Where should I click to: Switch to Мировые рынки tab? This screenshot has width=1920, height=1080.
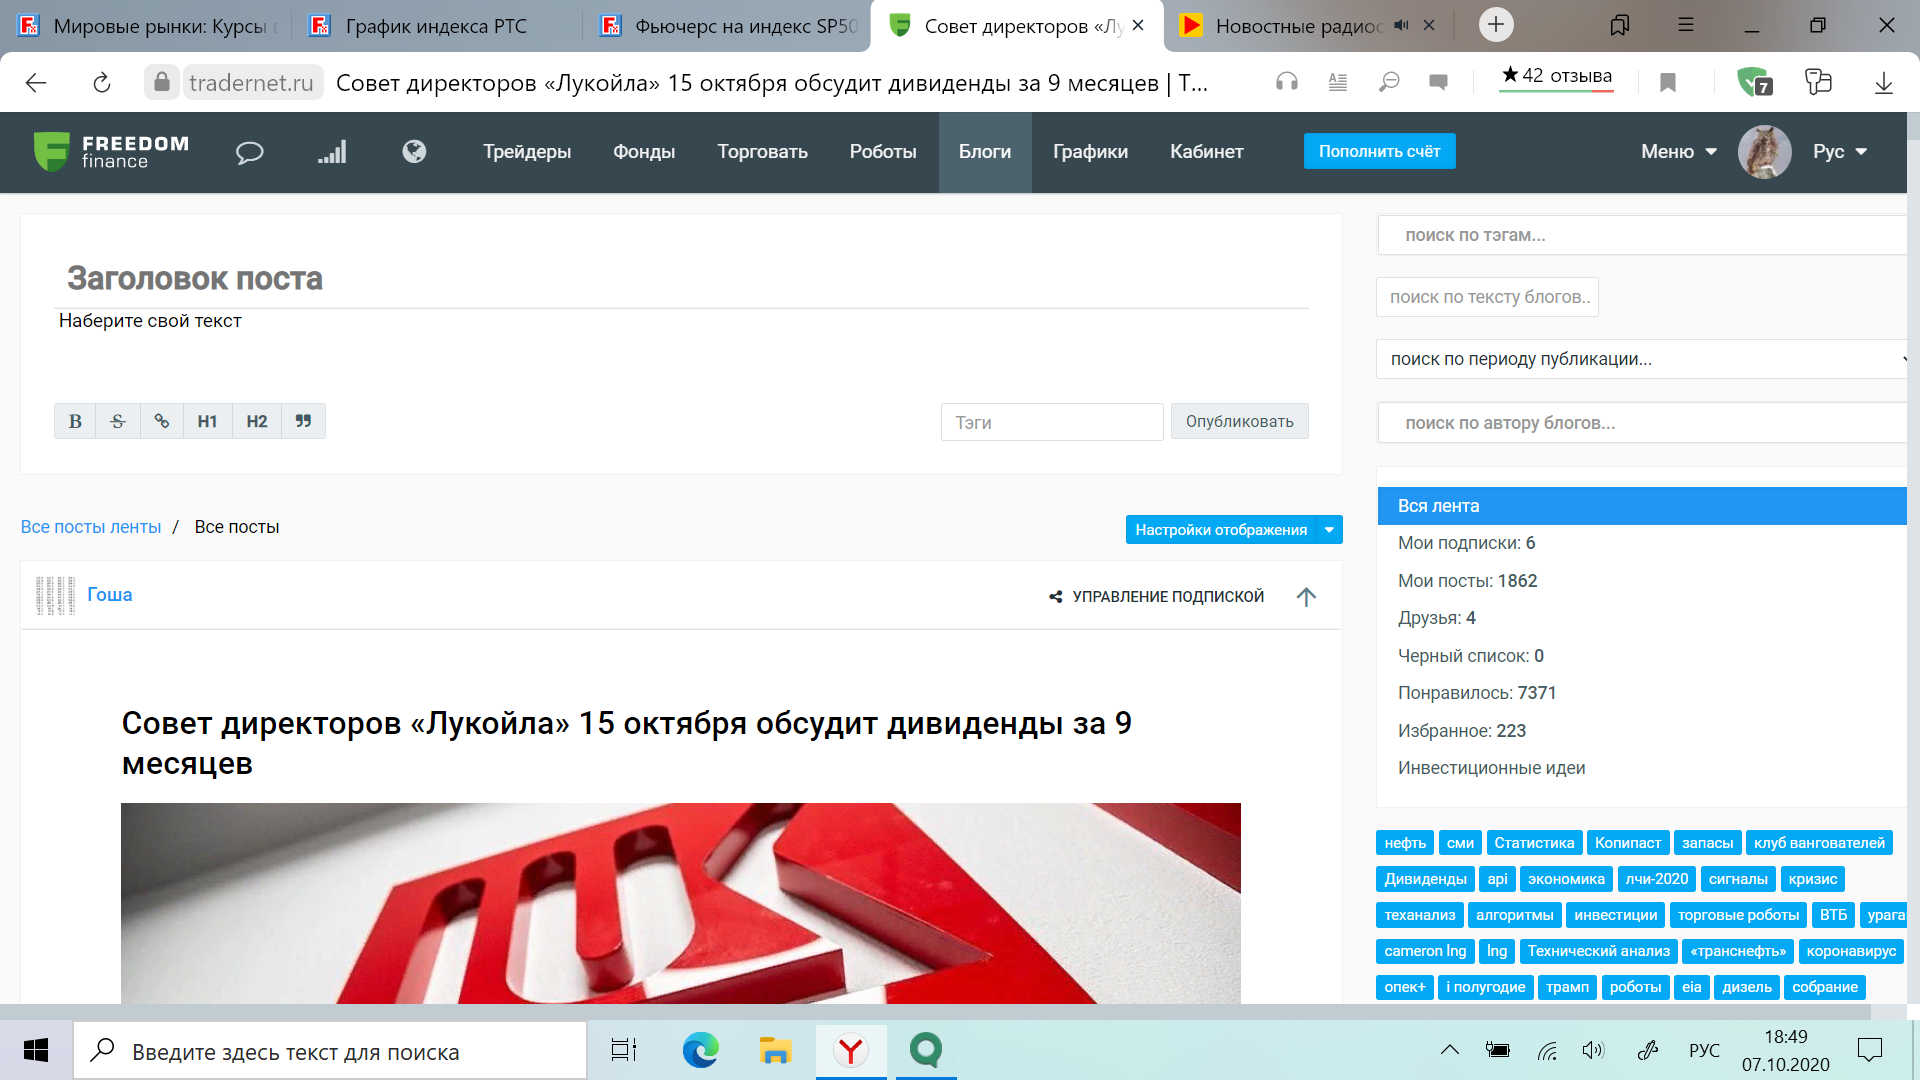[x=147, y=26]
